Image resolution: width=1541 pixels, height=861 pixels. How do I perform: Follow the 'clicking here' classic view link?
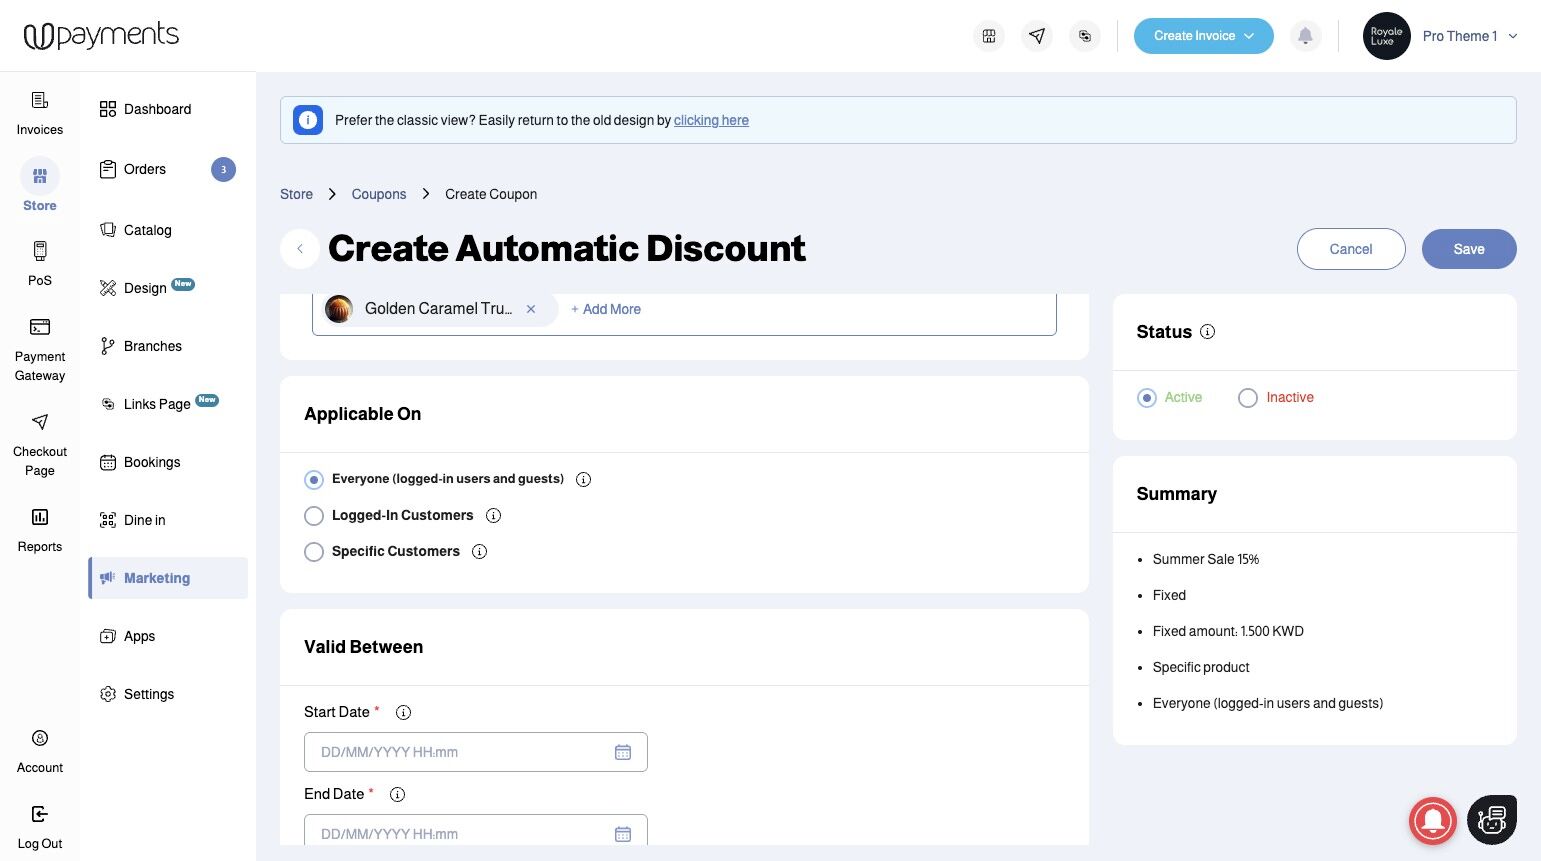[711, 120]
